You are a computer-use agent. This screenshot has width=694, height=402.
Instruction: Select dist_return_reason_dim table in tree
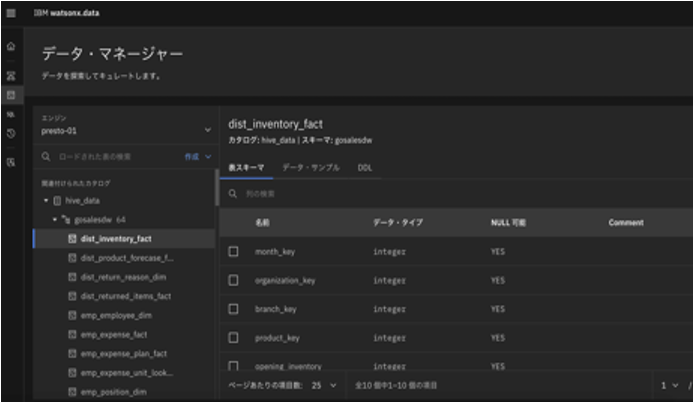tap(124, 277)
